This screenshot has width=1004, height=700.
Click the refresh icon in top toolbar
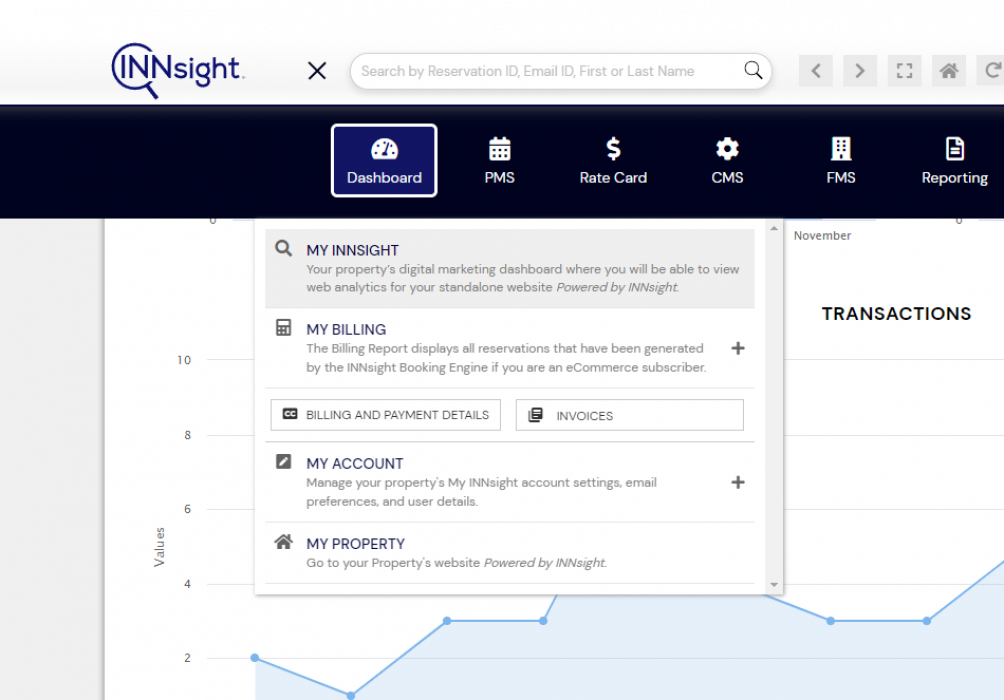coord(992,71)
